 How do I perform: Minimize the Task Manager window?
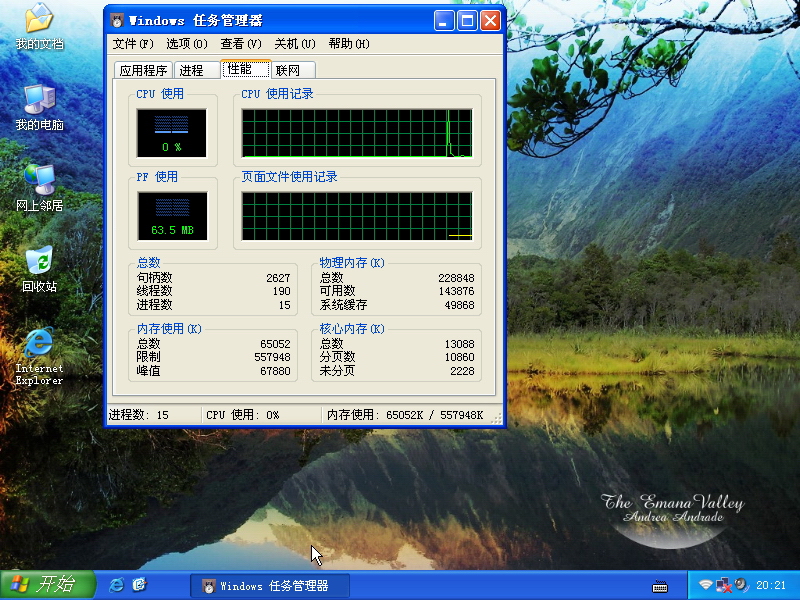tap(444, 21)
